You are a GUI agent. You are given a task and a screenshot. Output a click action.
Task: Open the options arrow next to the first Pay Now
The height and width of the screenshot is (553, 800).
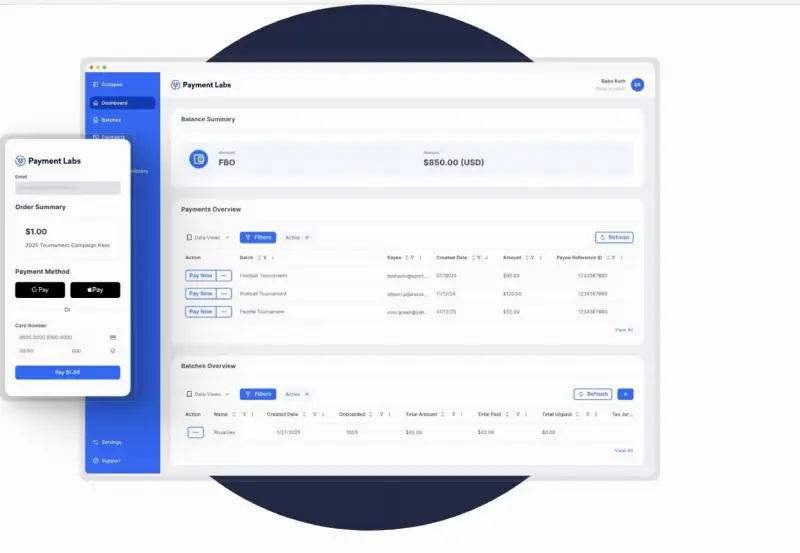224,275
